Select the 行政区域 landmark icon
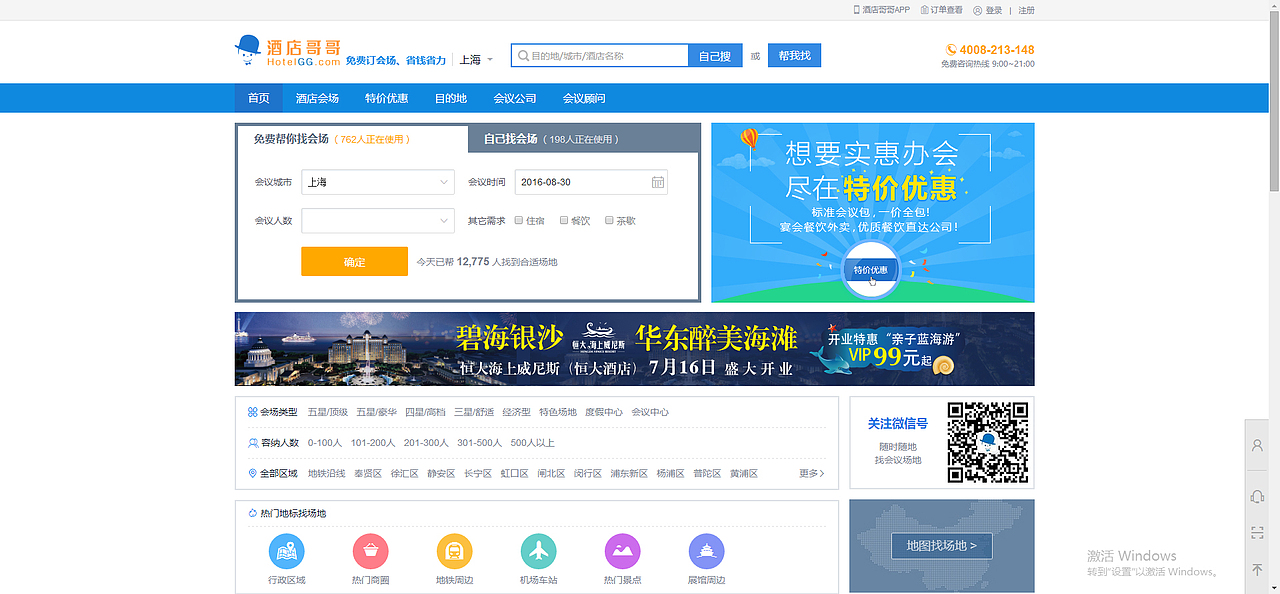The image size is (1280, 594). (286, 551)
